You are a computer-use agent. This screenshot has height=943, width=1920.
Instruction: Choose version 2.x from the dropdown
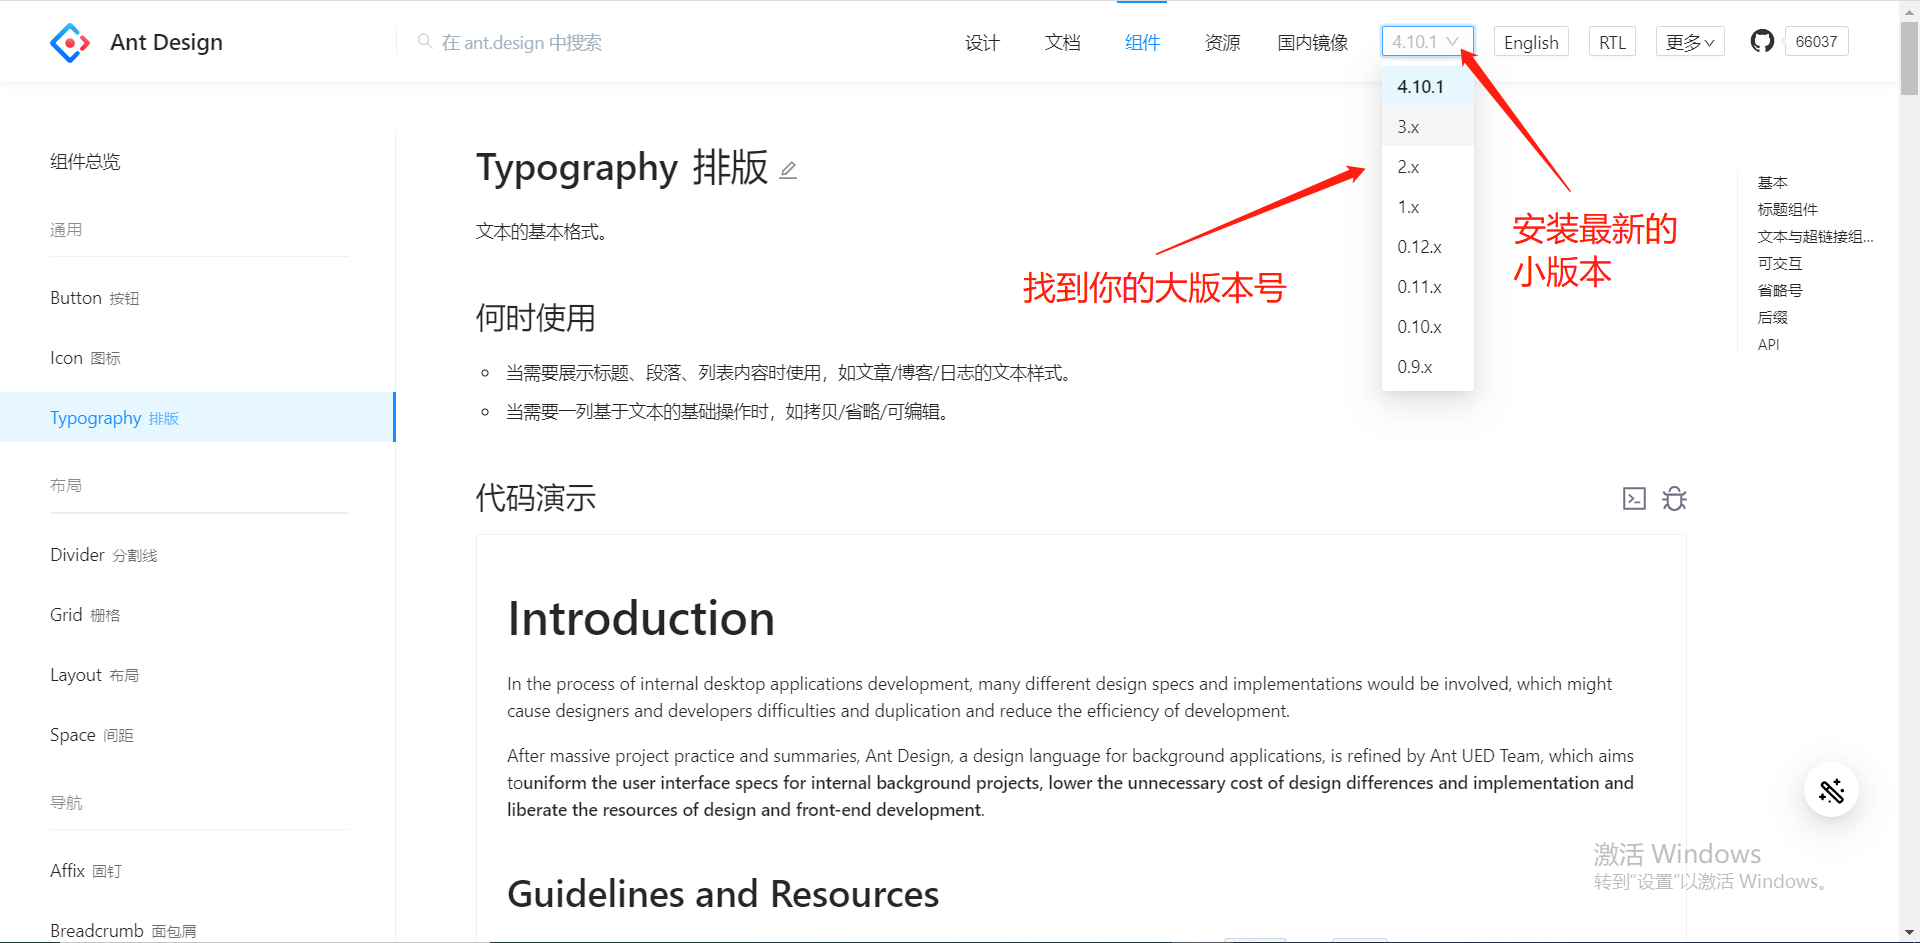[1427, 167]
